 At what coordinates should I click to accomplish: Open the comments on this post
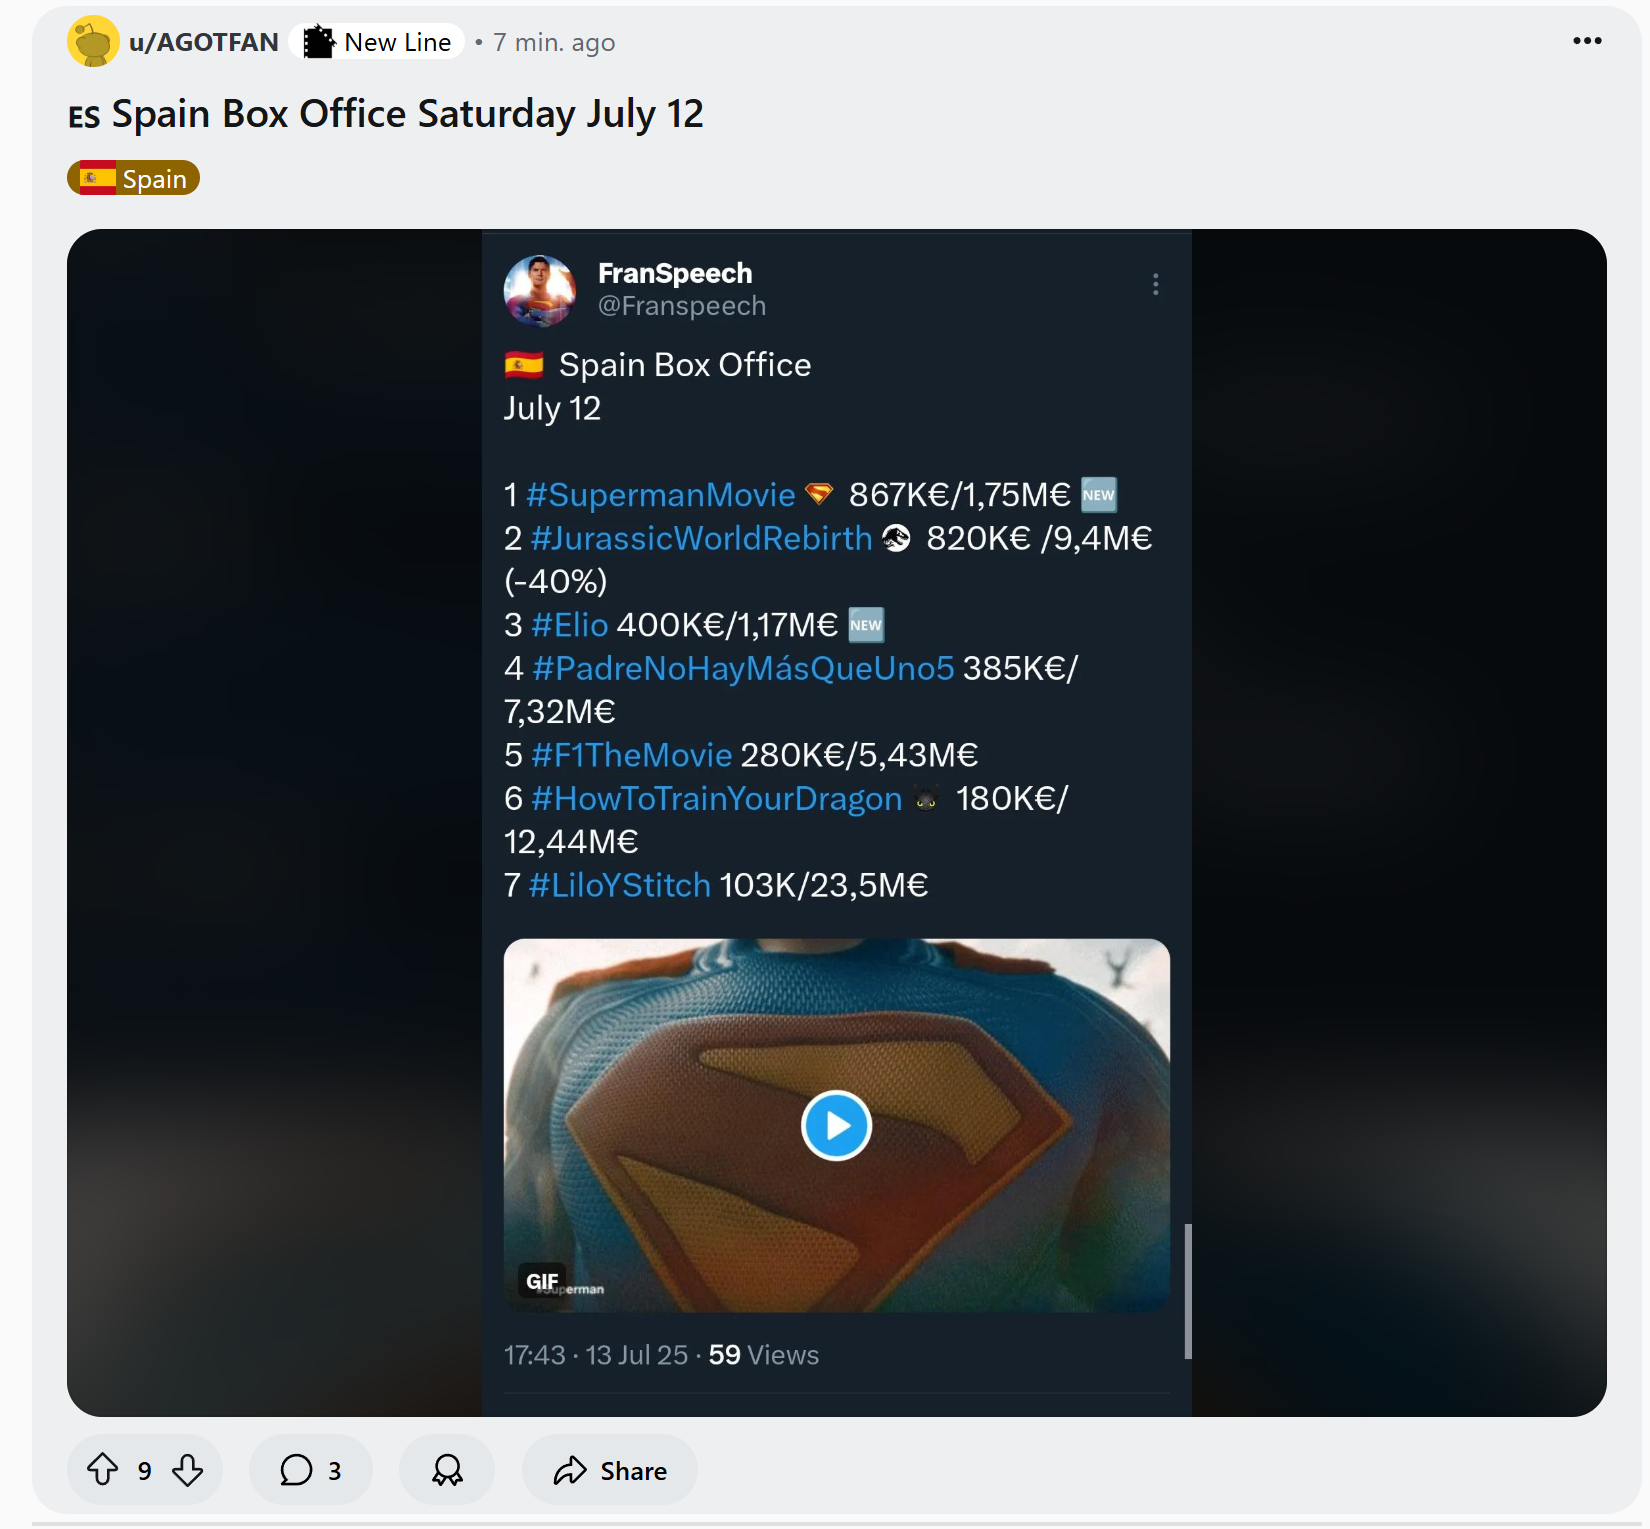click(311, 1470)
